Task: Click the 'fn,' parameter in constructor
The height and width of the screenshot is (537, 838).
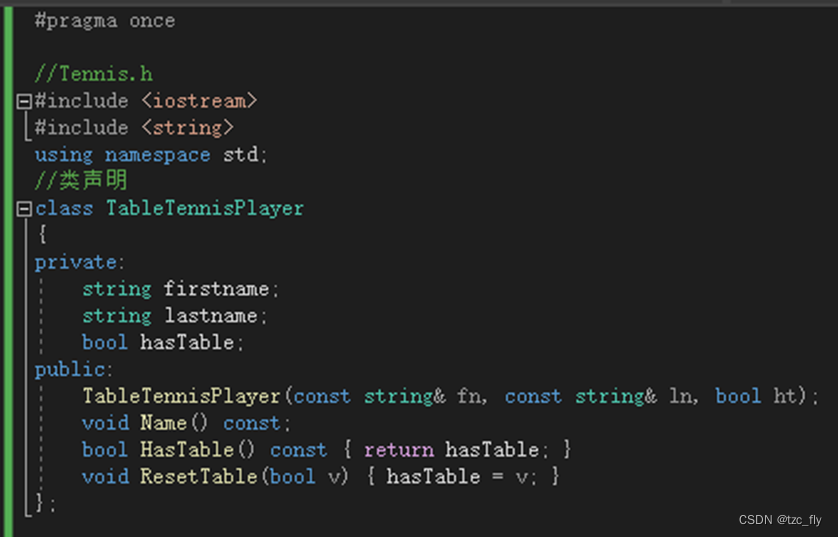Action: (x=472, y=396)
